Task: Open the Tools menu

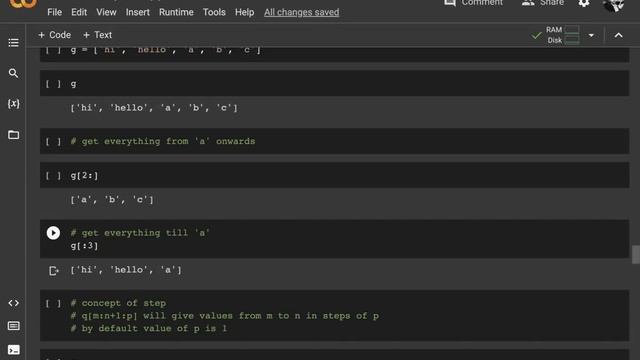Action: [x=214, y=12]
